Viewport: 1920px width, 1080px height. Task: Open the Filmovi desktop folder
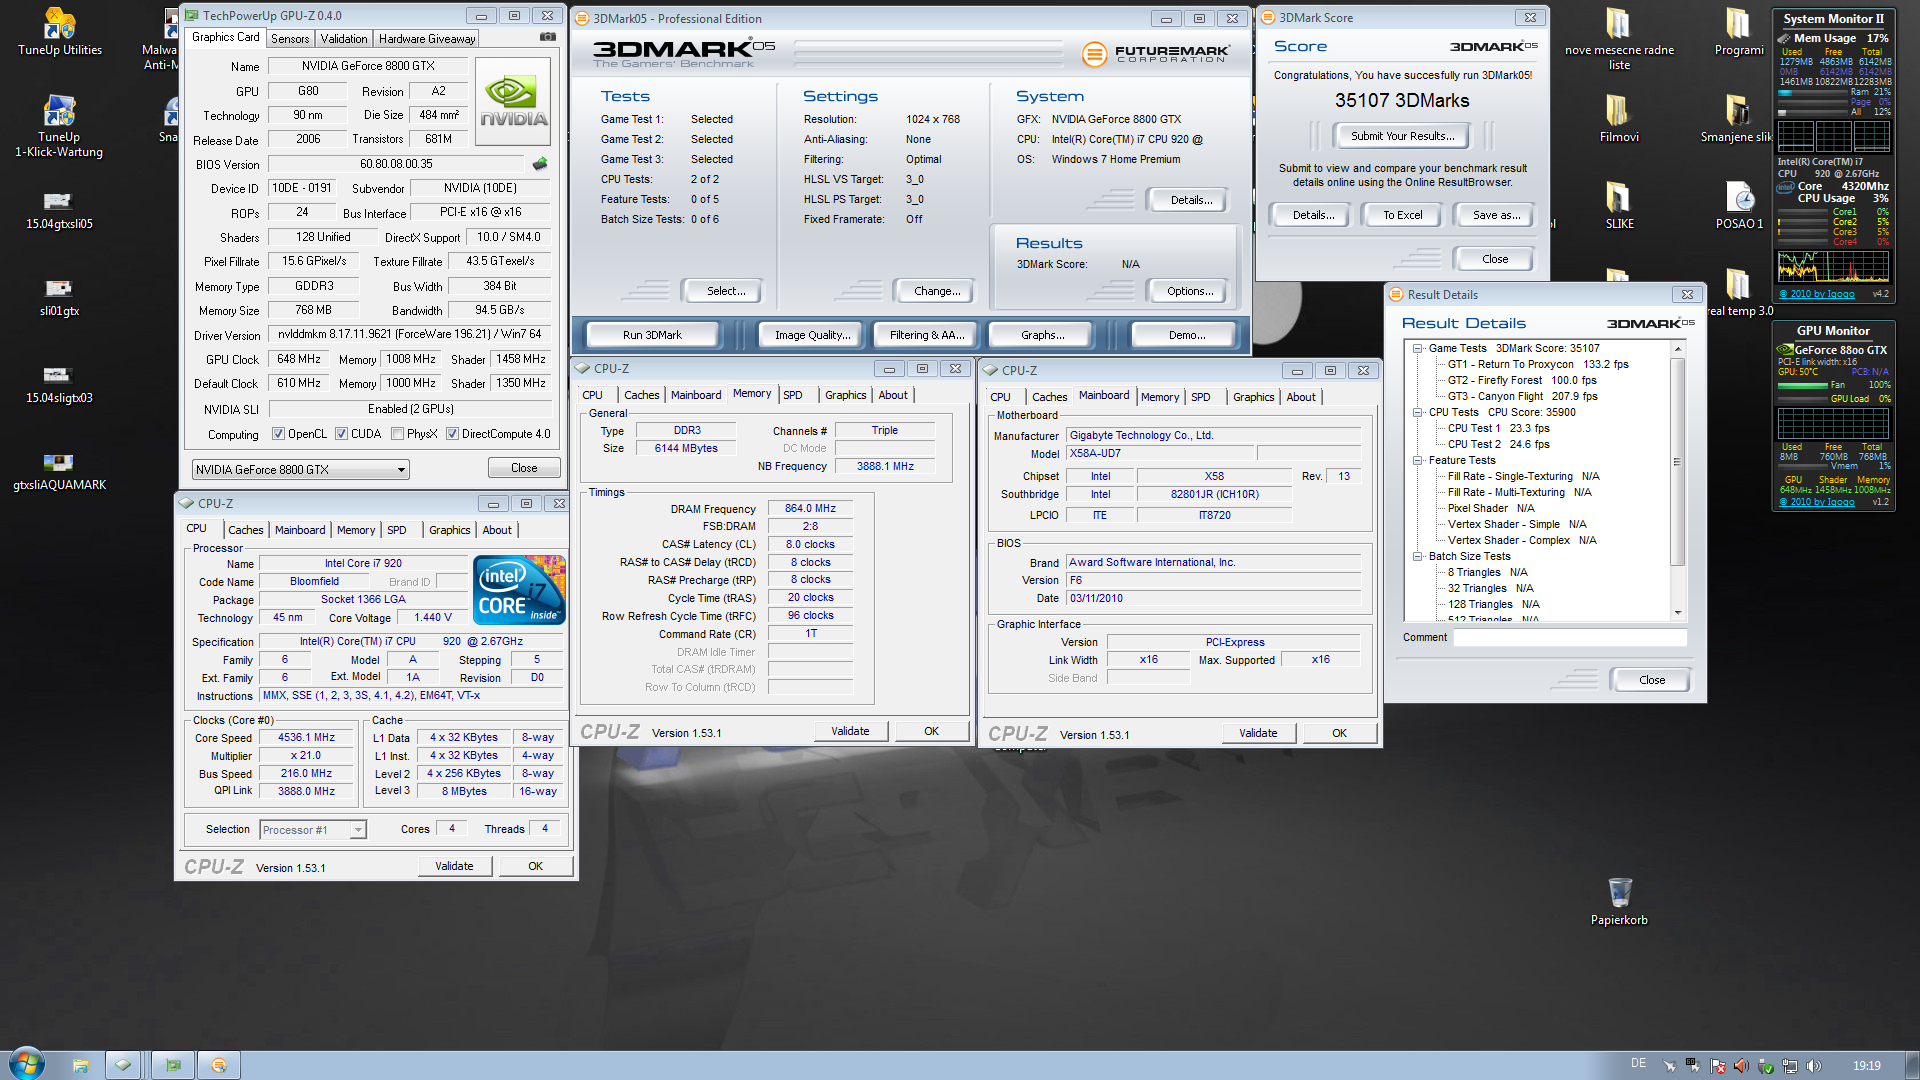click(1618, 112)
